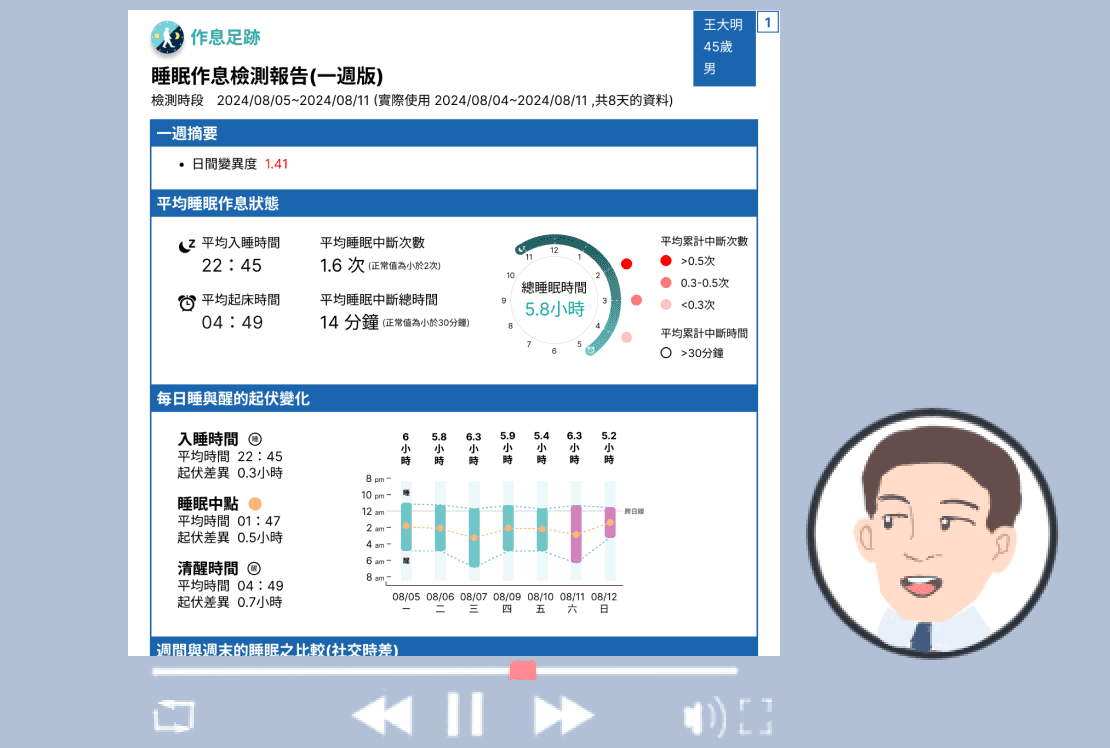Toggle the loop playback icon

tap(174, 716)
